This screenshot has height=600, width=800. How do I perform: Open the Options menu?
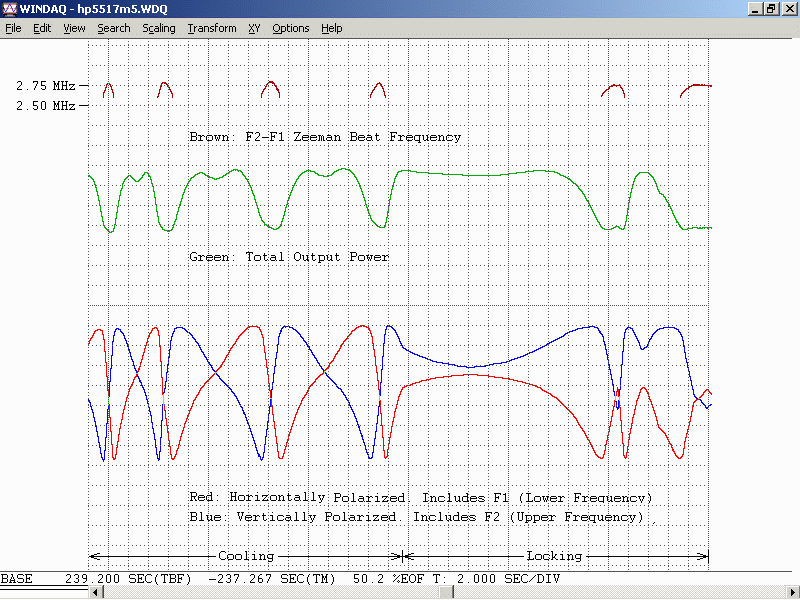pos(290,28)
